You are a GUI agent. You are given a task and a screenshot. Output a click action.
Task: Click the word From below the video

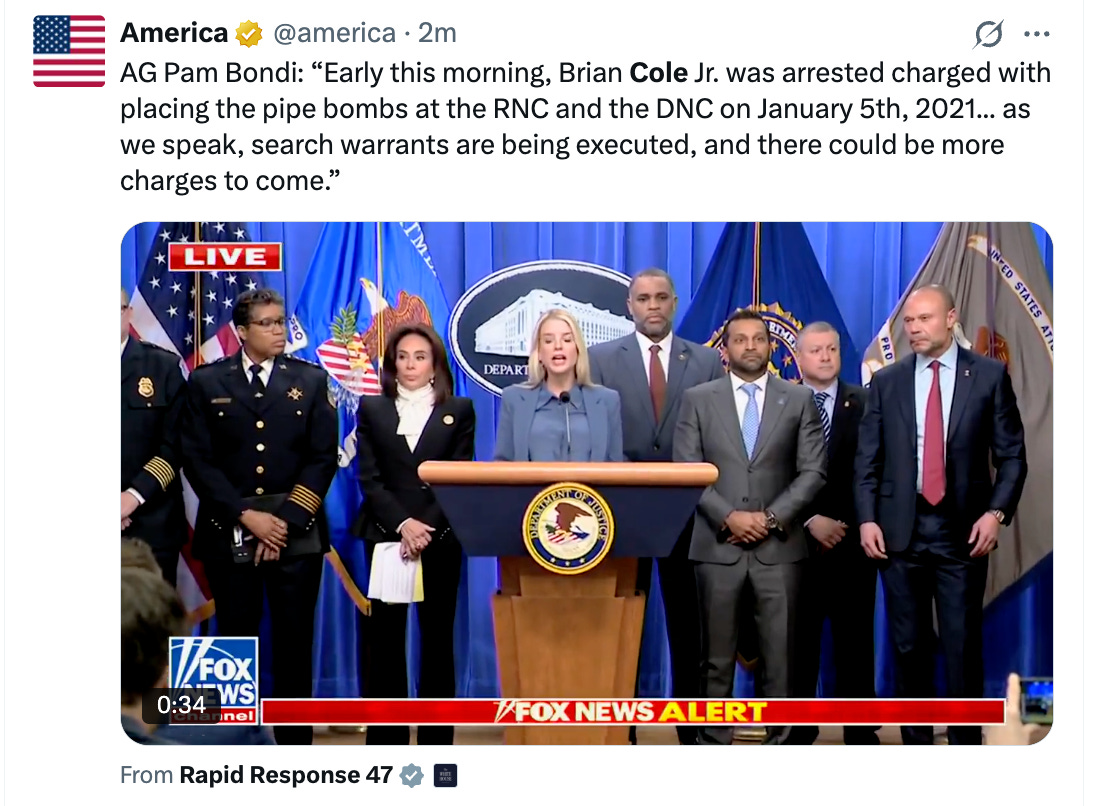(147, 775)
